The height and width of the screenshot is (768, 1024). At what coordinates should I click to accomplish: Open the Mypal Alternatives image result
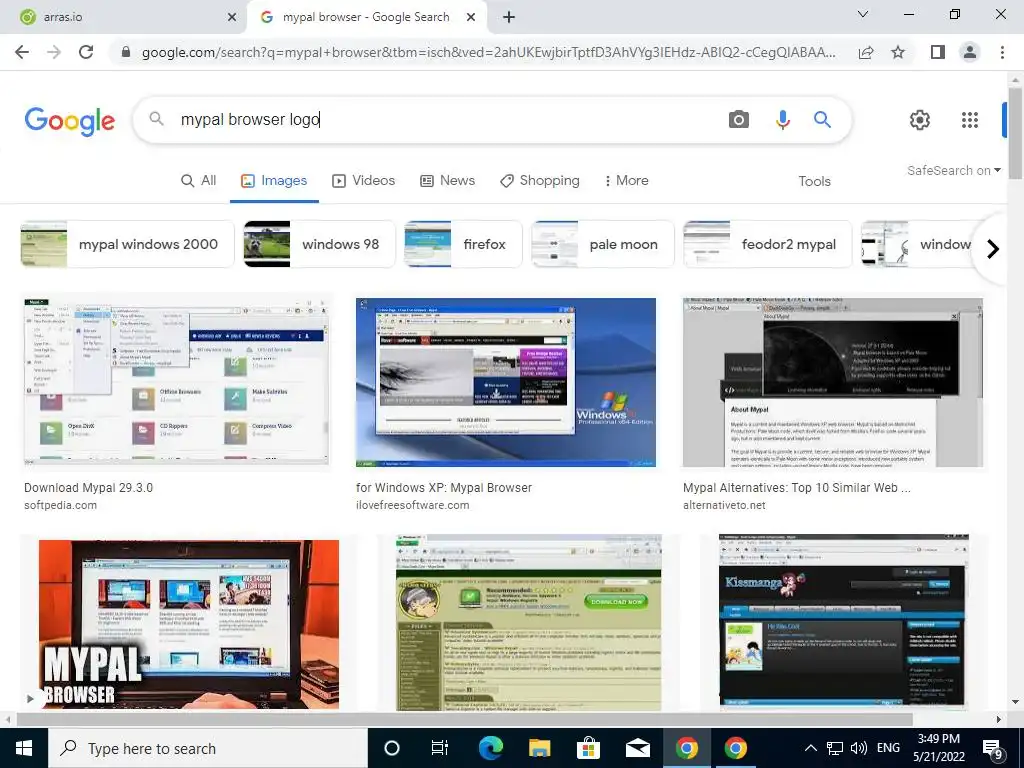(833, 383)
